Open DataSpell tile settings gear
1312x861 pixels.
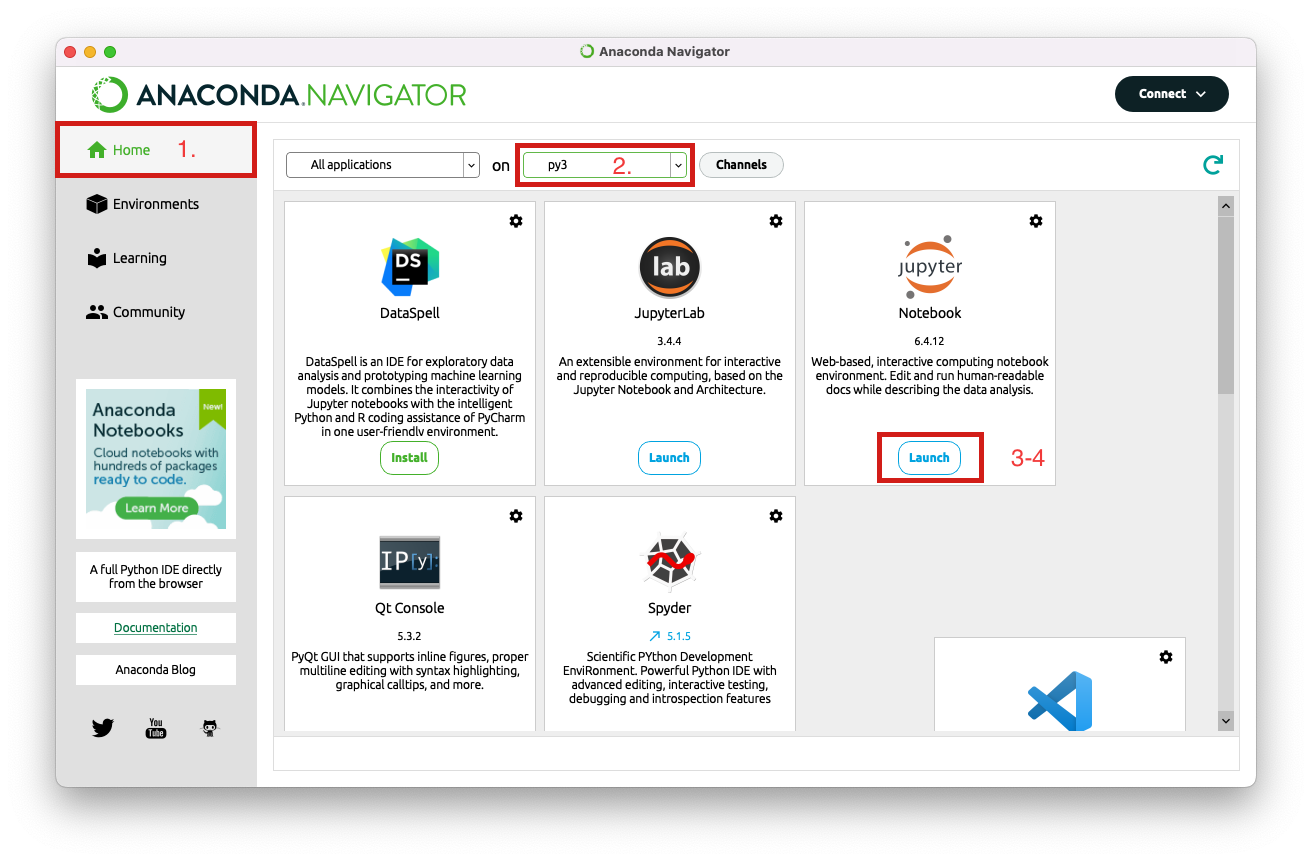coord(516,221)
